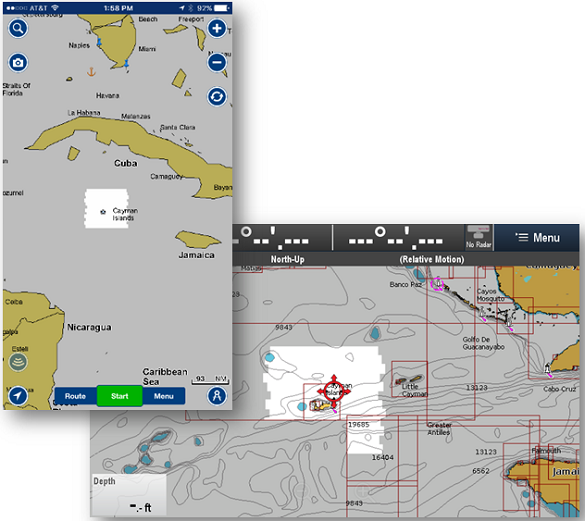Tap the orange anchor marker near Florida
This screenshot has height=521, width=585.
click(91, 71)
